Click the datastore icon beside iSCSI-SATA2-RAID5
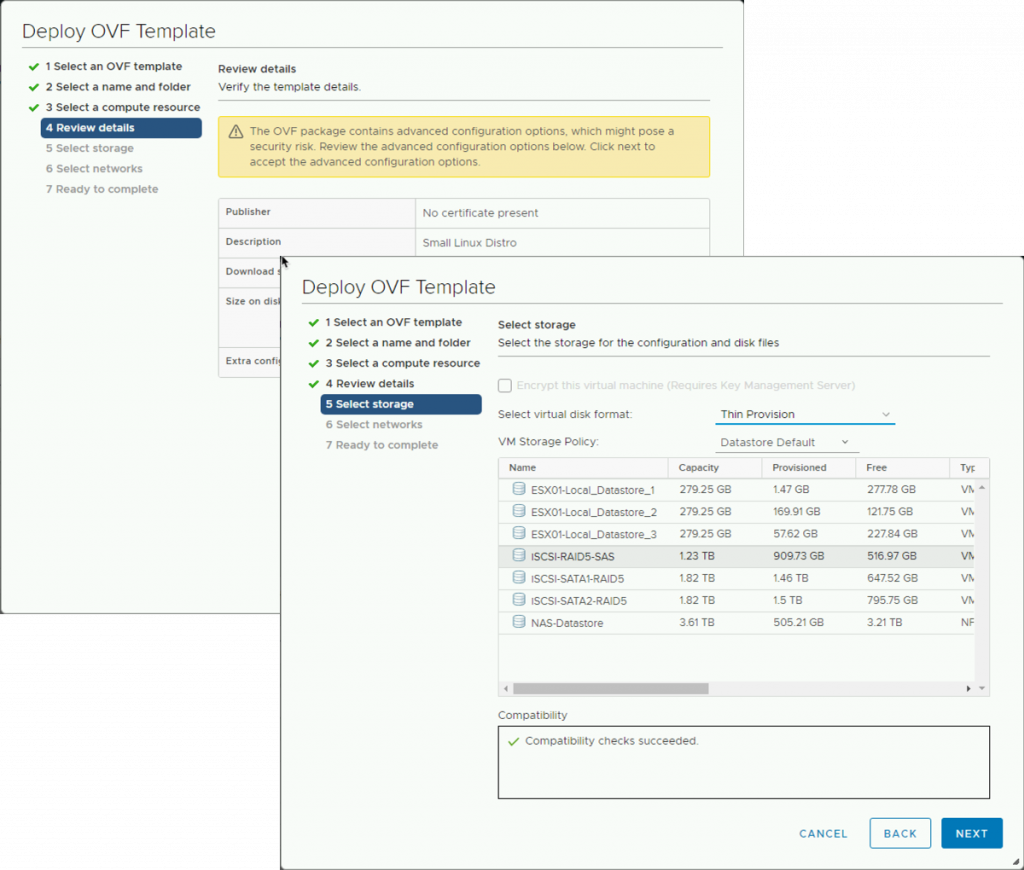This screenshot has width=1024, height=870. (519, 598)
